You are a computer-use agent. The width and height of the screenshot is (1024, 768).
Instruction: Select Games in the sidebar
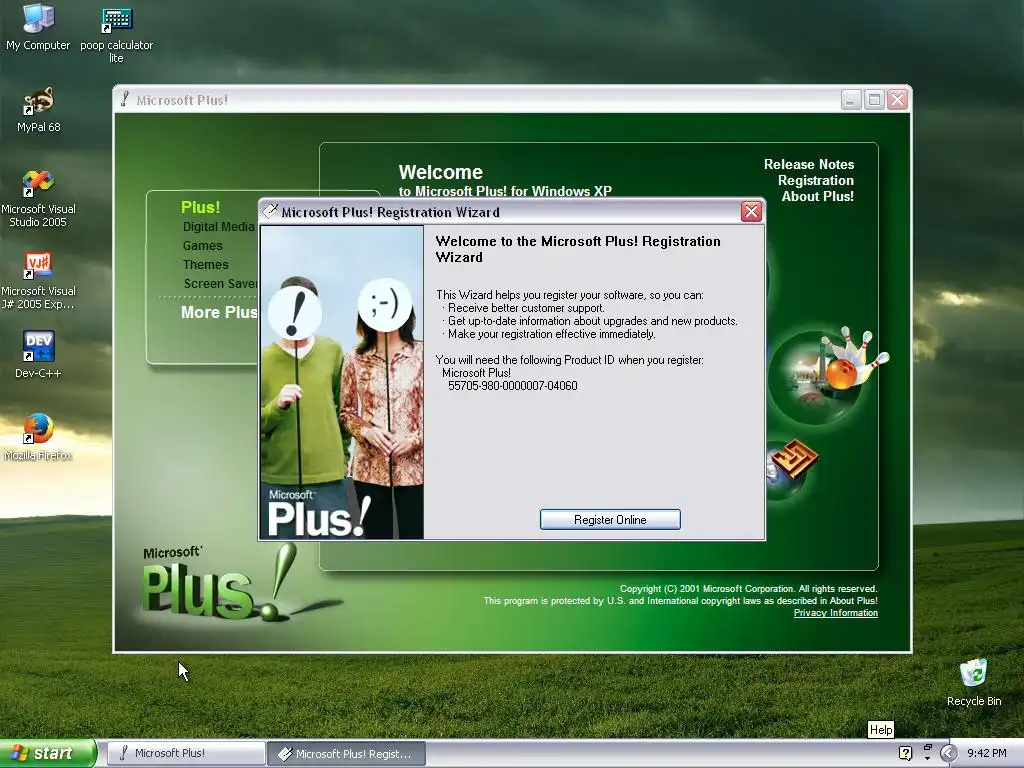(x=202, y=246)
